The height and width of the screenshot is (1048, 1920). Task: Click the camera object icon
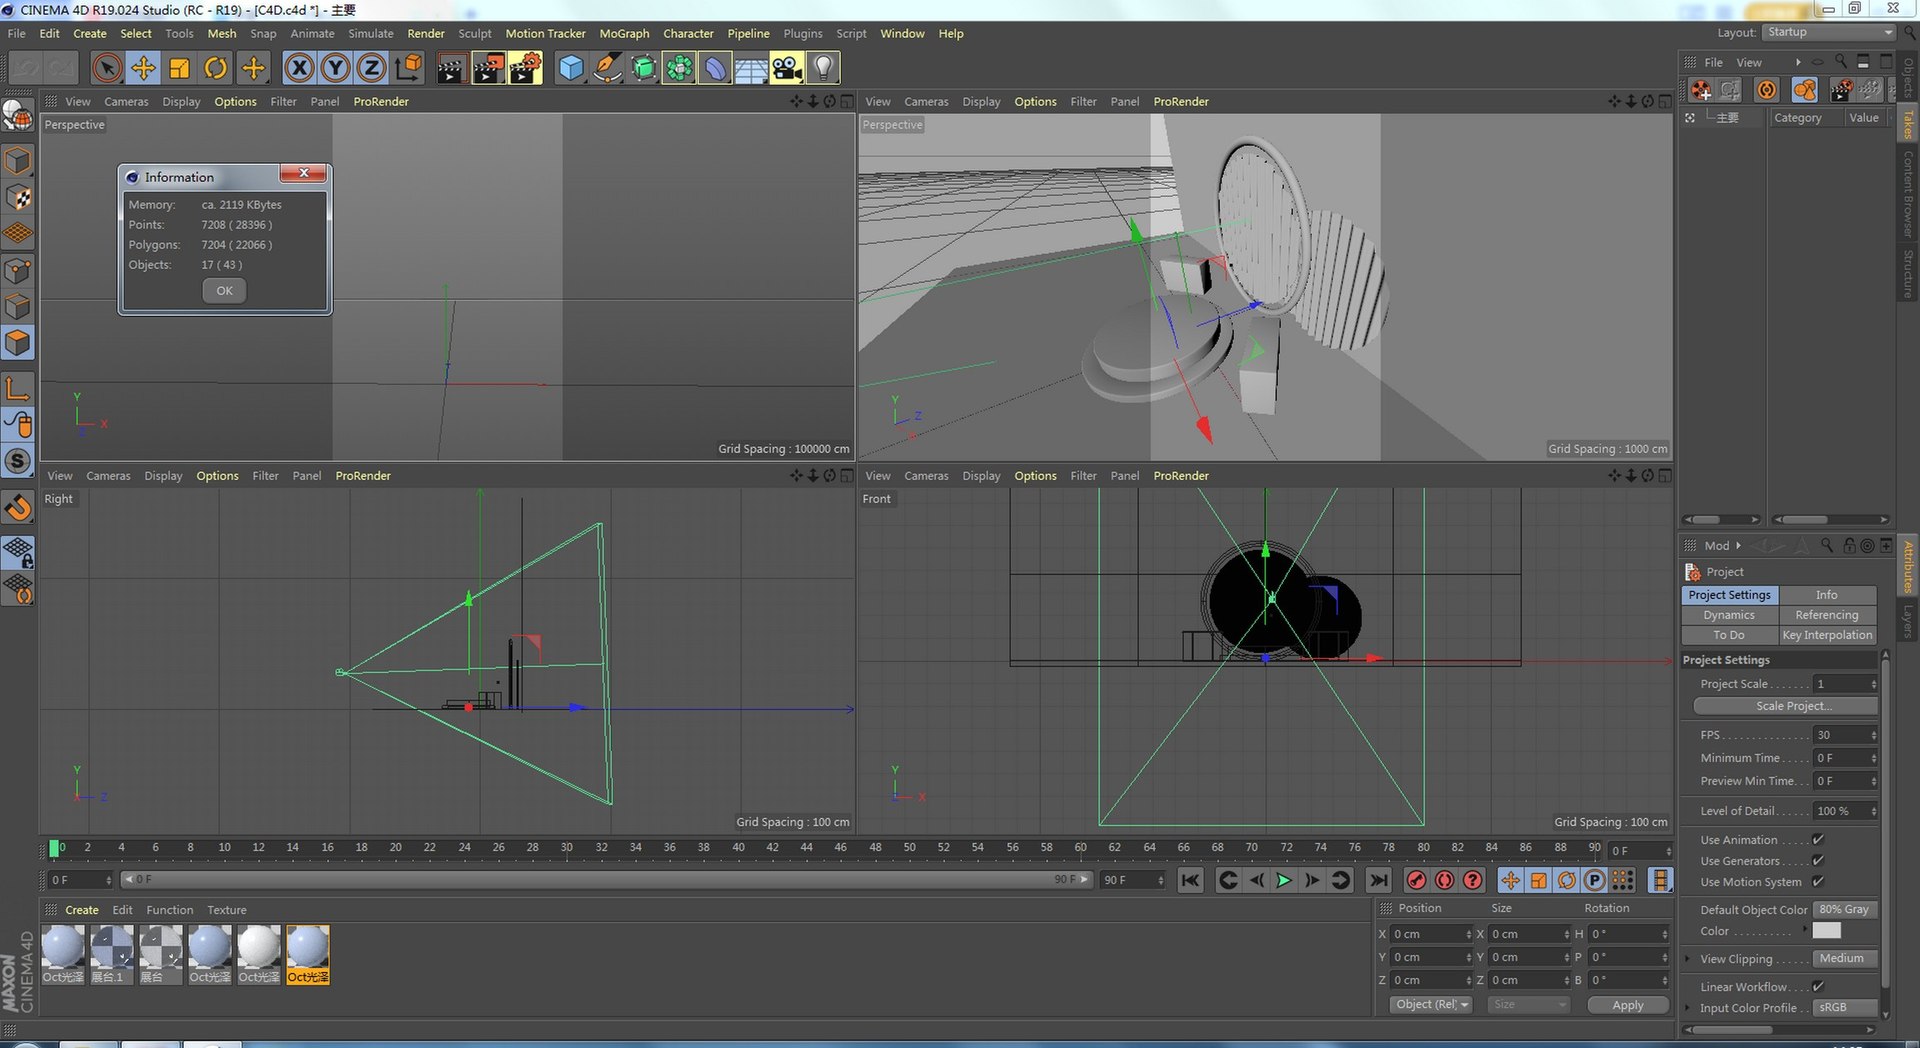[787, 68]
